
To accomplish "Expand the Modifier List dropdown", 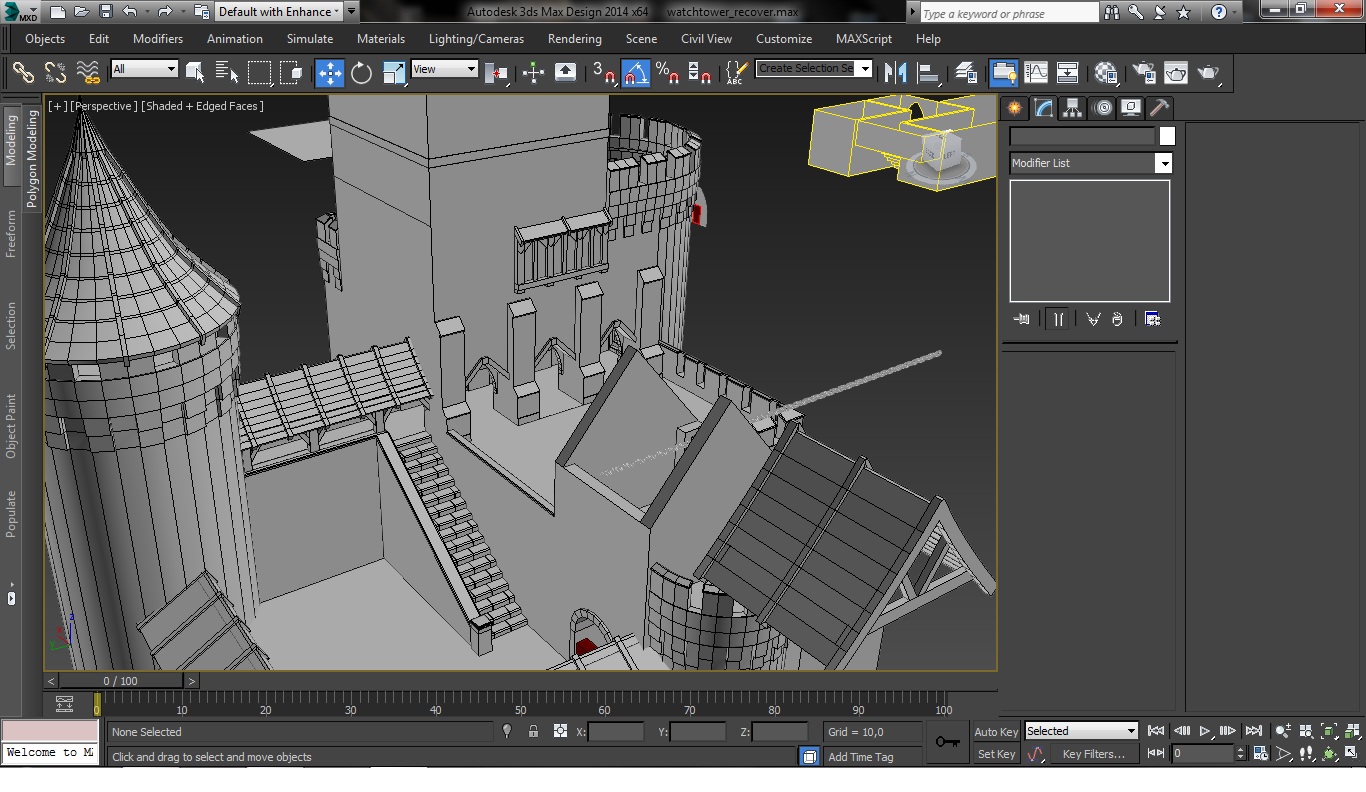I will pyautogui.click(x=1163, y=163).
